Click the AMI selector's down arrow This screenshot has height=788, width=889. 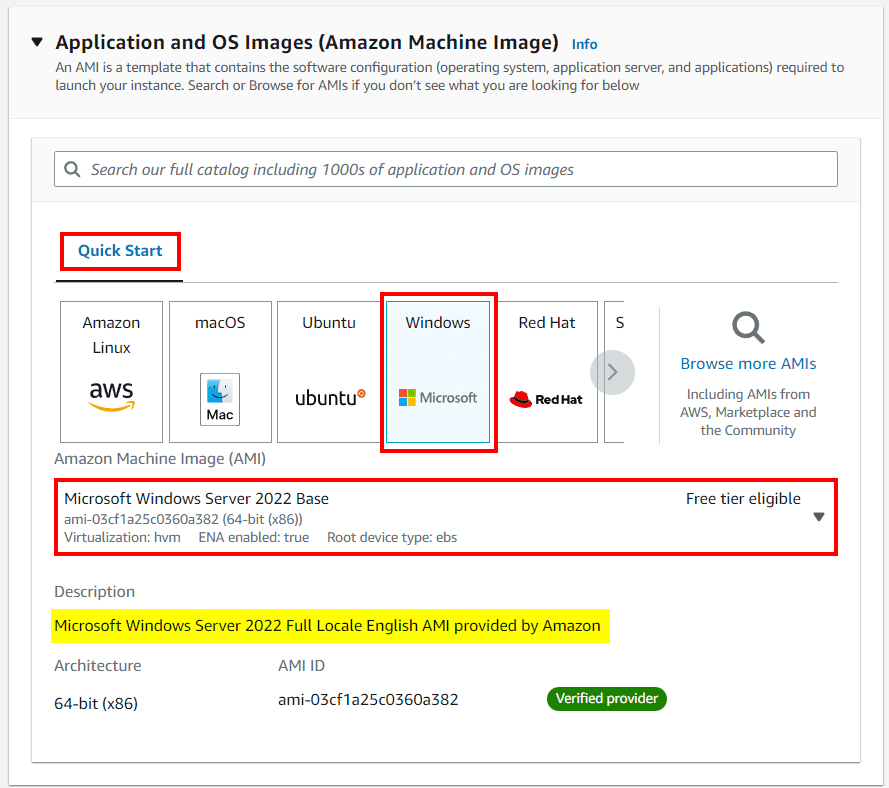coord(818,517)
